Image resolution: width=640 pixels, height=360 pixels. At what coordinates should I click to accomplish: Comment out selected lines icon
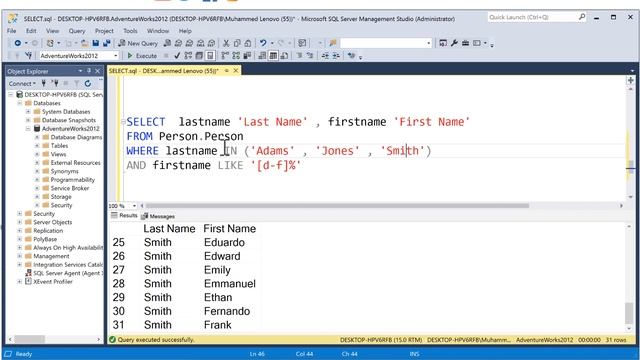299,56
